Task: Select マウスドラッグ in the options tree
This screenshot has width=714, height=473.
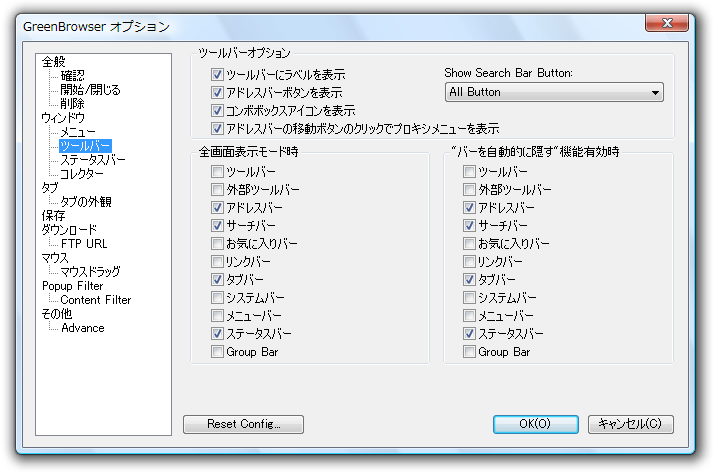Action: (x=90, y=272)
